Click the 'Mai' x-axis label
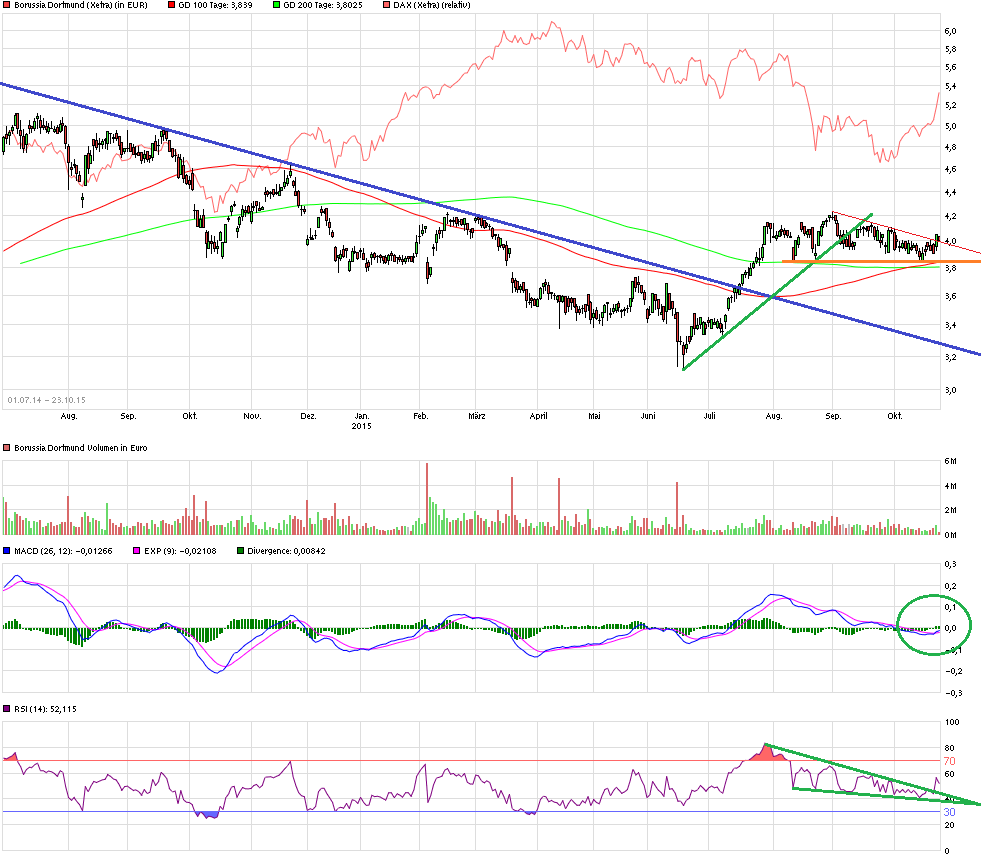The image size is (981, 861). click(594, 416)
